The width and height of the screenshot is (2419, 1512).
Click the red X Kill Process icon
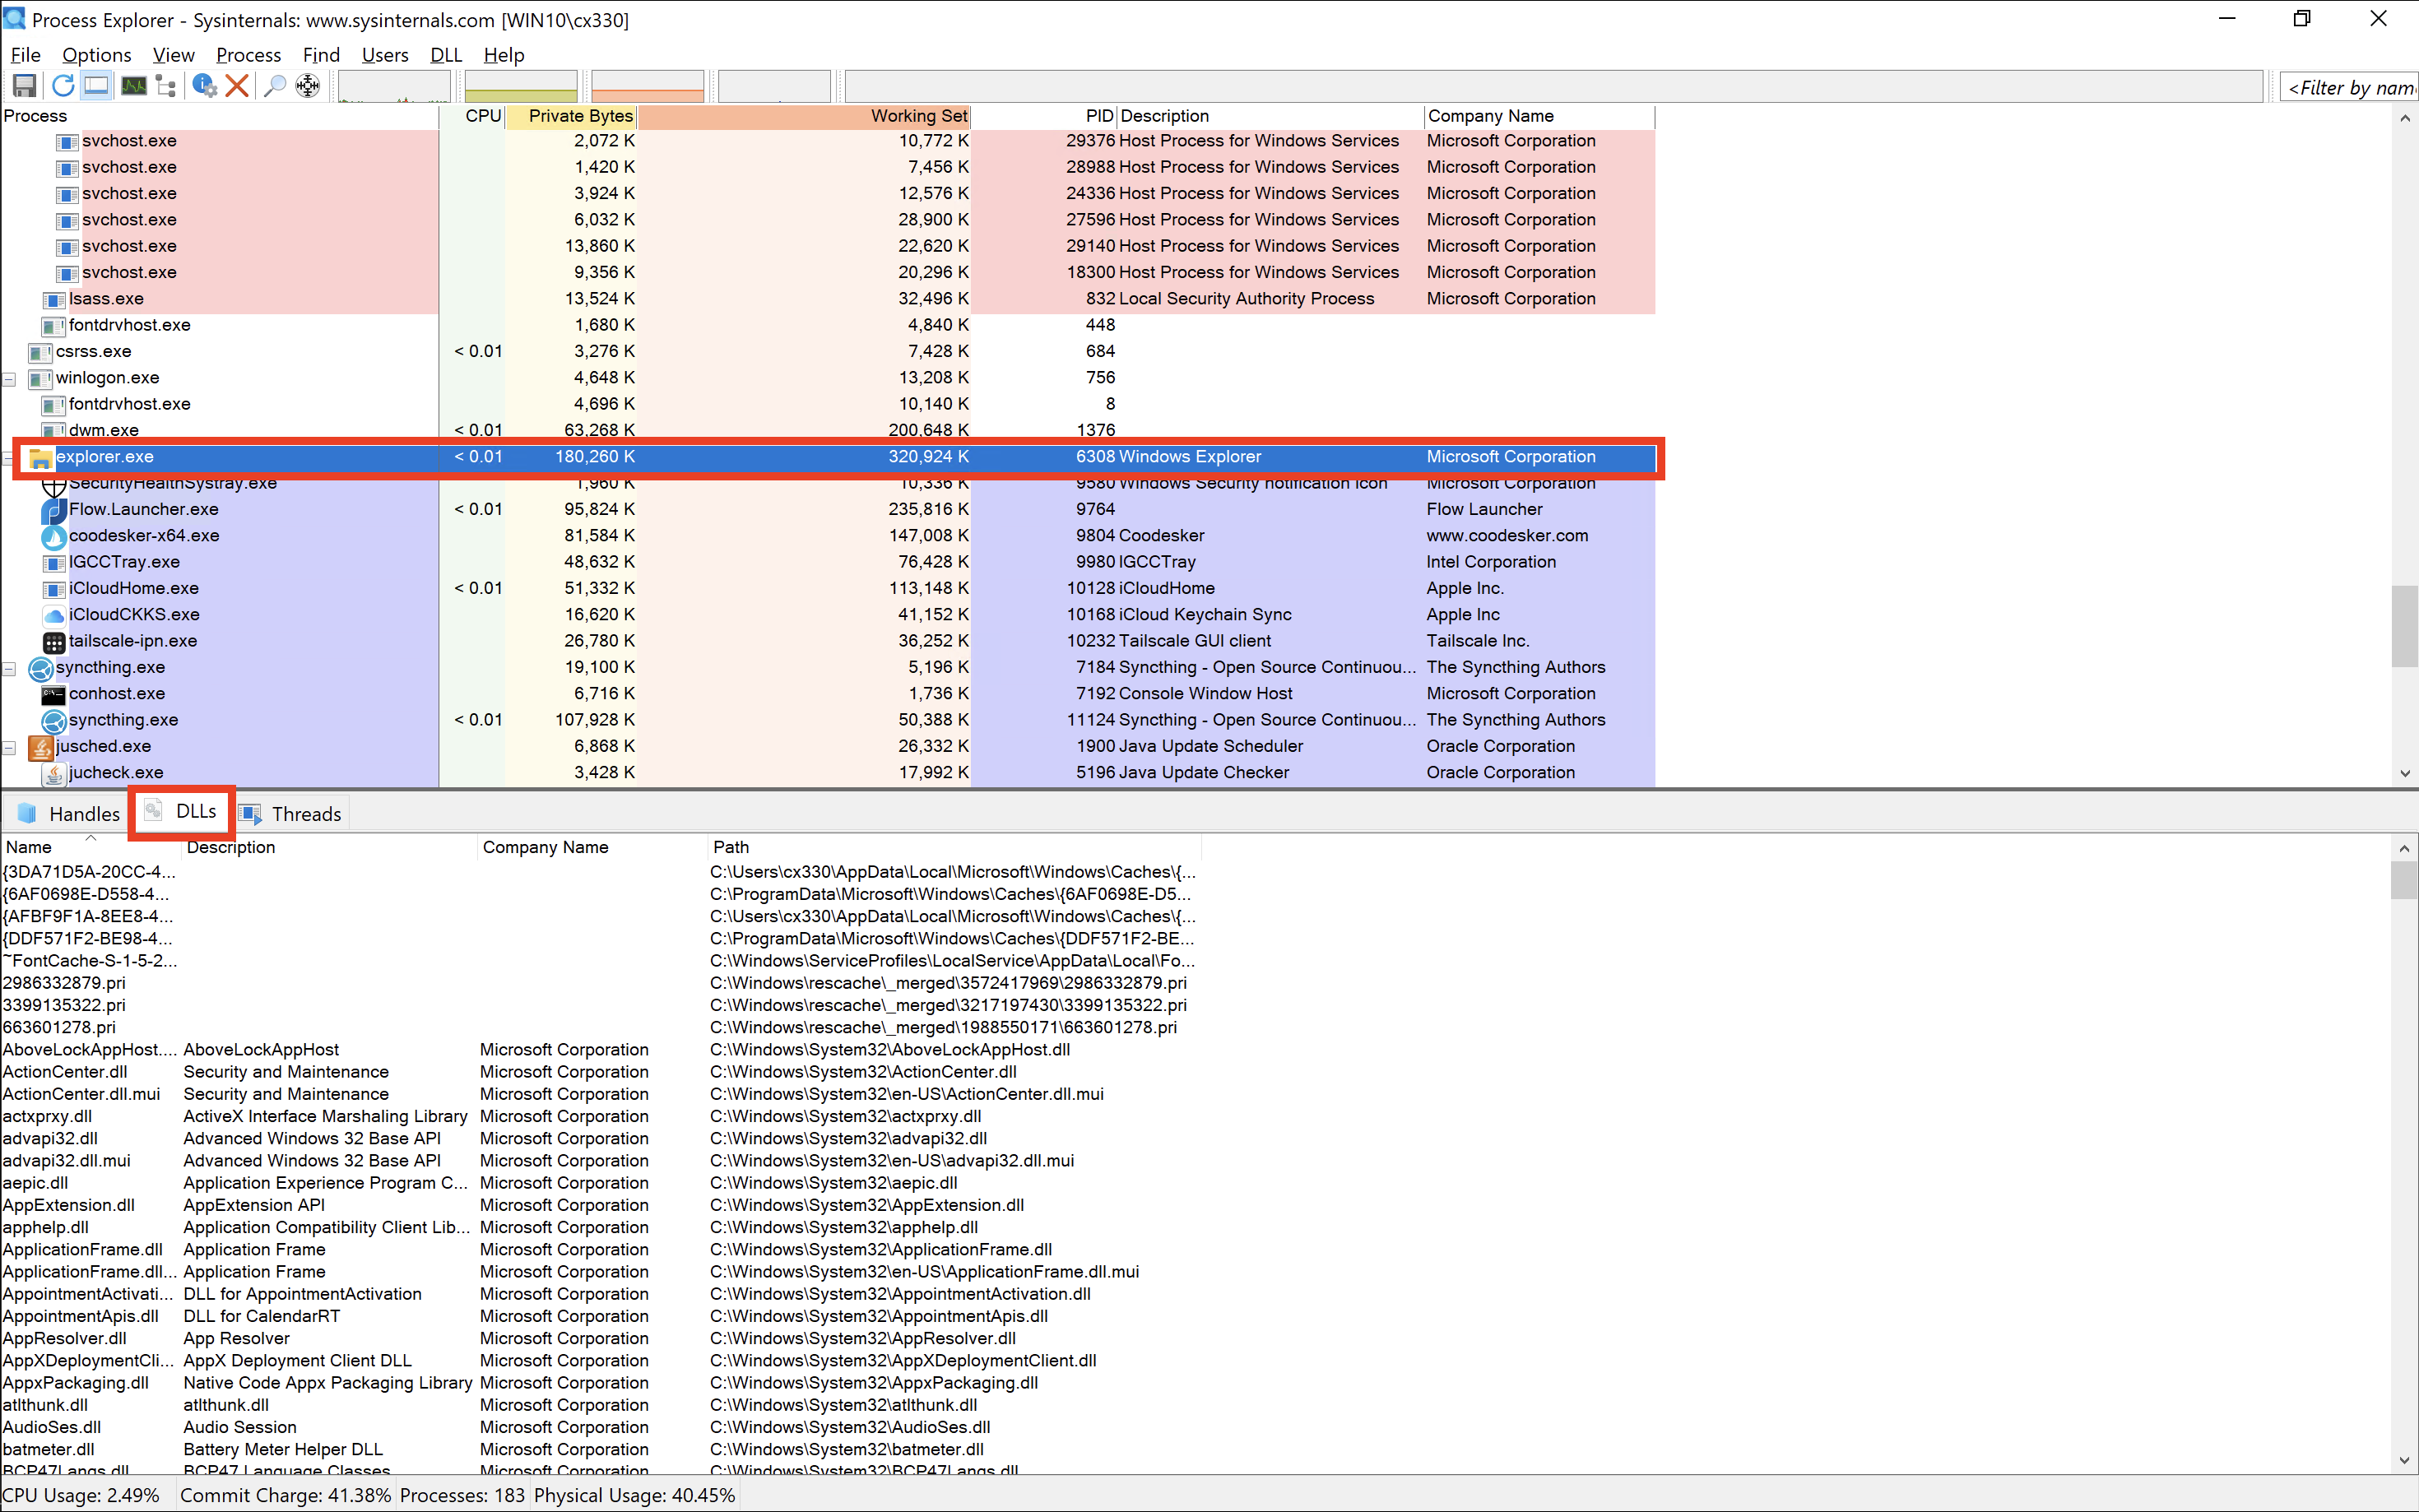tap(237, 86)
